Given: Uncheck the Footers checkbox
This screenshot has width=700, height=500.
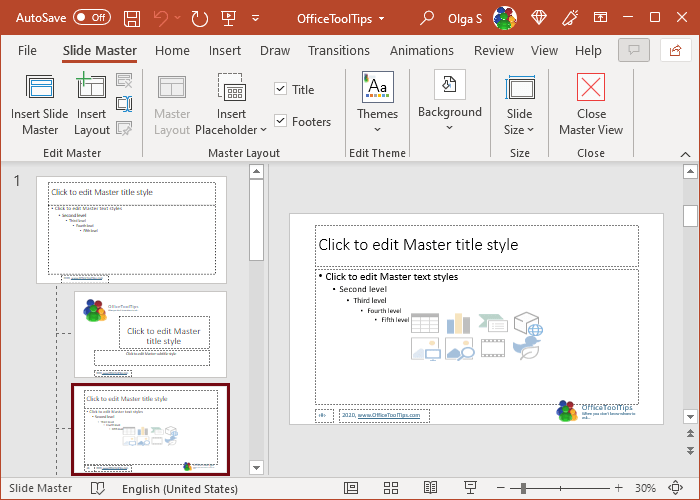Looking at the screenshot, I should tap(280, 121).
